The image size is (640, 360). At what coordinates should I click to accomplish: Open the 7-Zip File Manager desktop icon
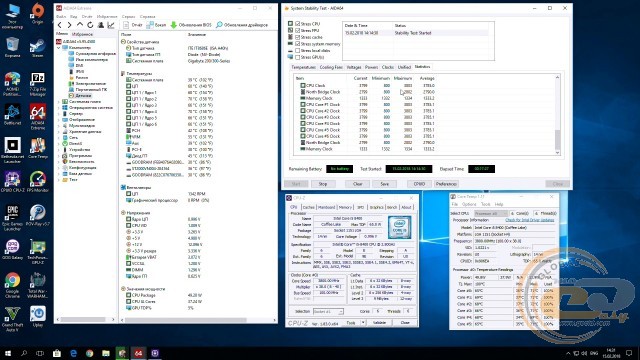pos(38,84)
